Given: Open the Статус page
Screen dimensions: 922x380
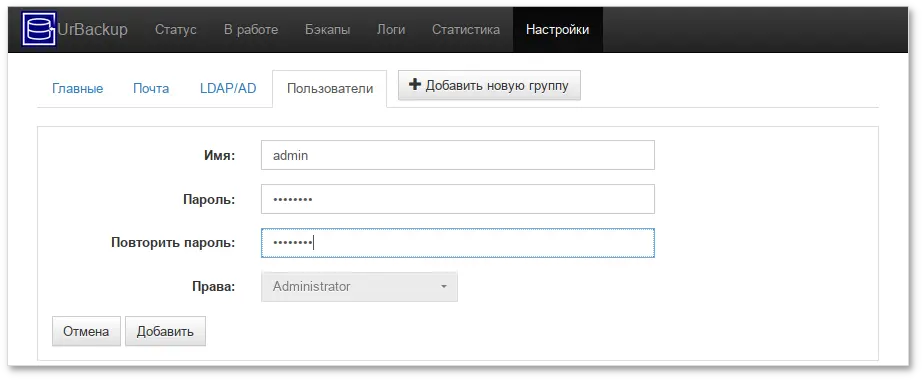Looking at the screenshot, I should (176, 29).
